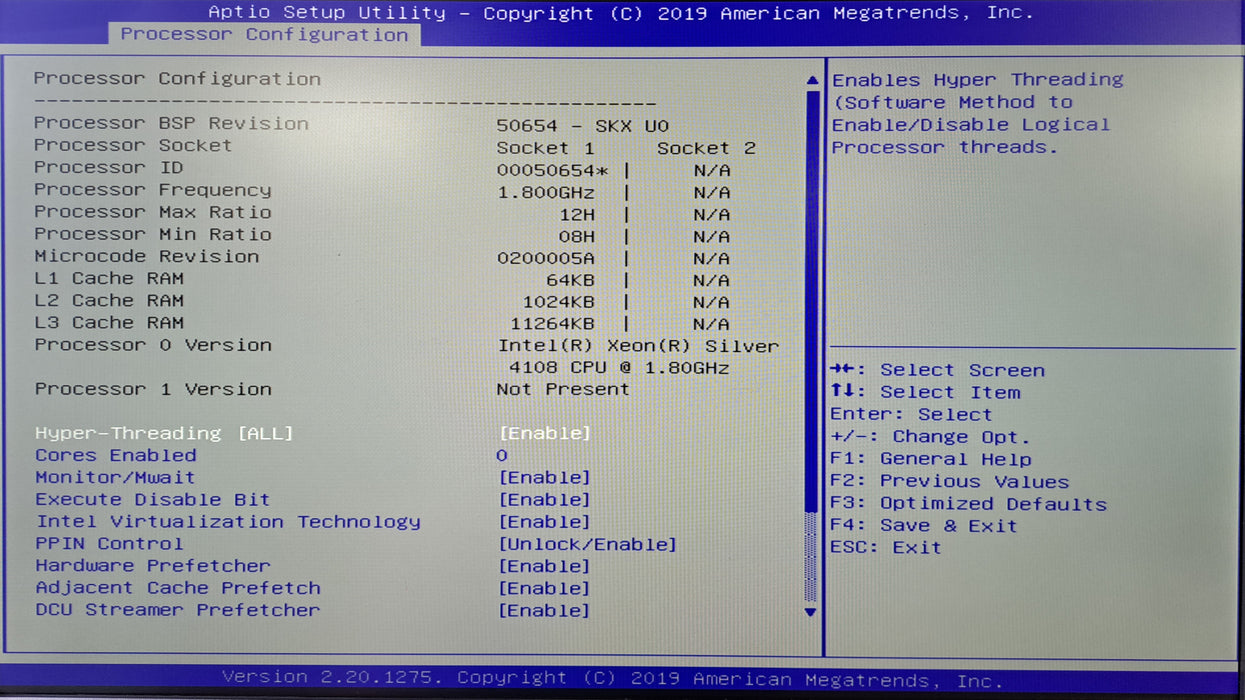1245x700 pixels.
Task: Click the Processor 1 Version label
Action: [x=153, y=389]
